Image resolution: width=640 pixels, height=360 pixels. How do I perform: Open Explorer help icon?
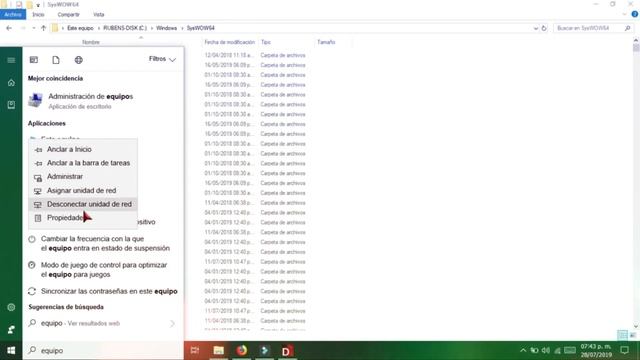635,14
